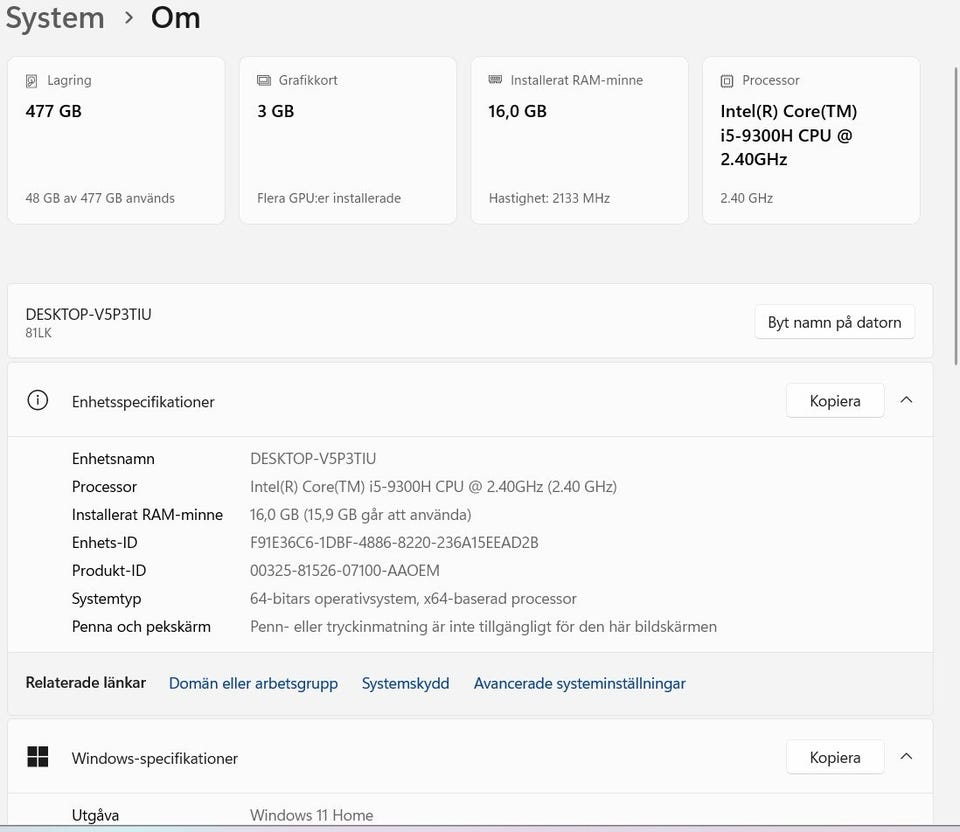Copy device specs with Enhetsspecifikationer Kopiera
Viewport: 960px width, 832px height.
(x=835, y=401)
